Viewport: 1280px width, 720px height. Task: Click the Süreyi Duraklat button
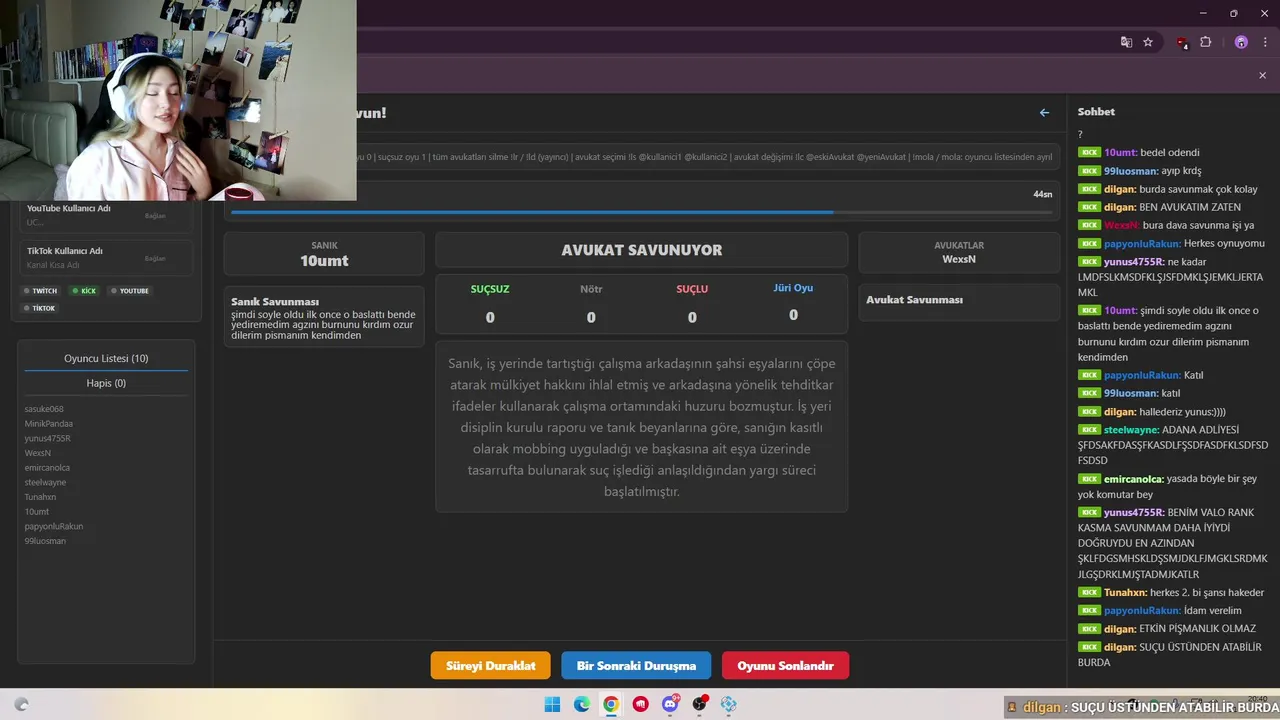point(491,665)
